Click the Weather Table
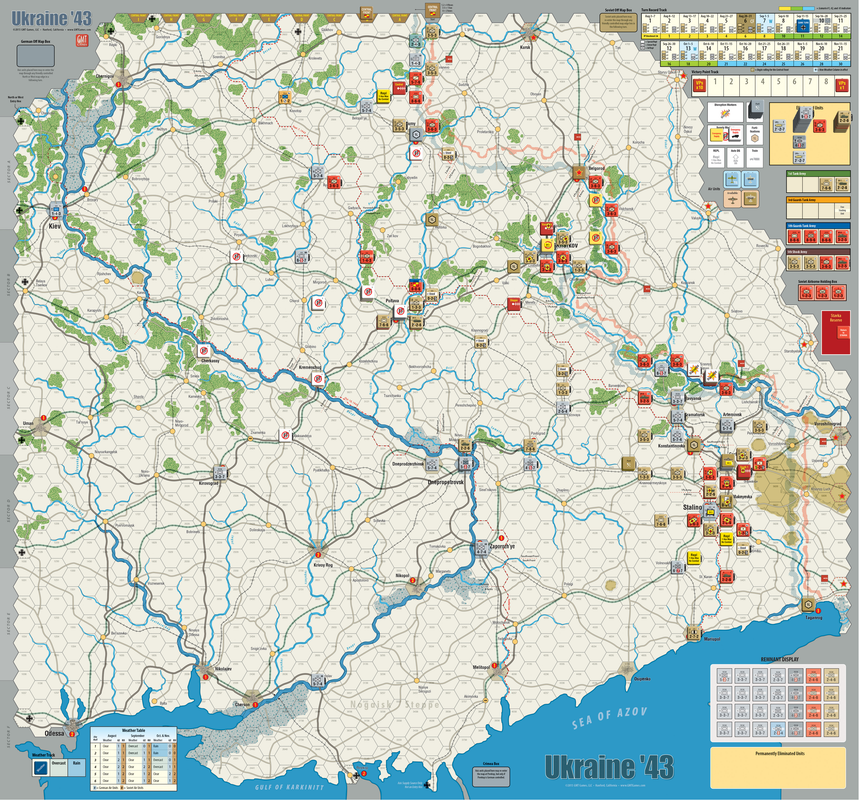 (x=134, y=758)
